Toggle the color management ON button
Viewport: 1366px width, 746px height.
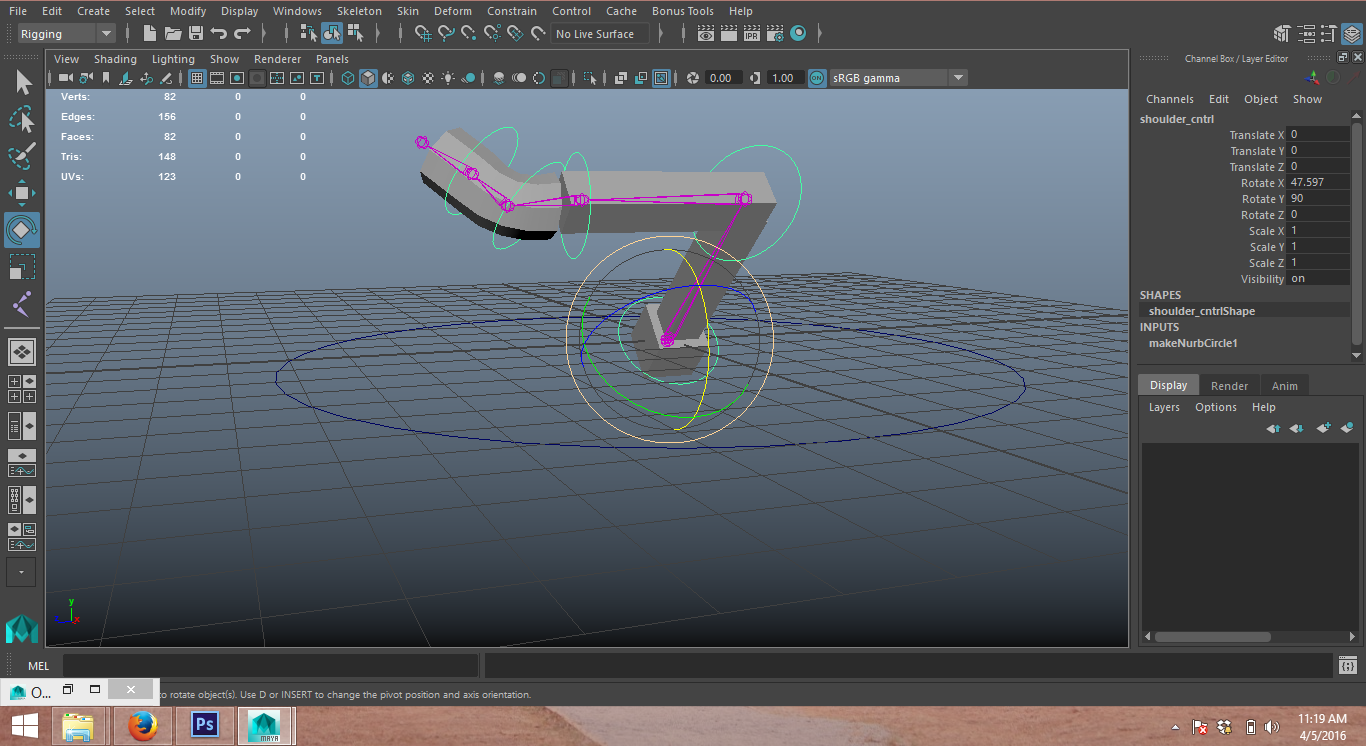click(817, 78)
